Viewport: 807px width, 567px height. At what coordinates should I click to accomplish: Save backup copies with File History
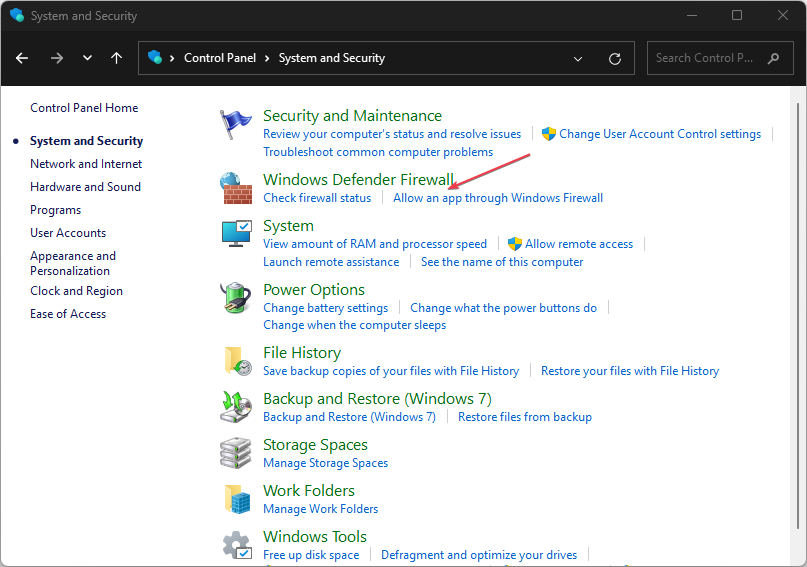coord(391,371)
